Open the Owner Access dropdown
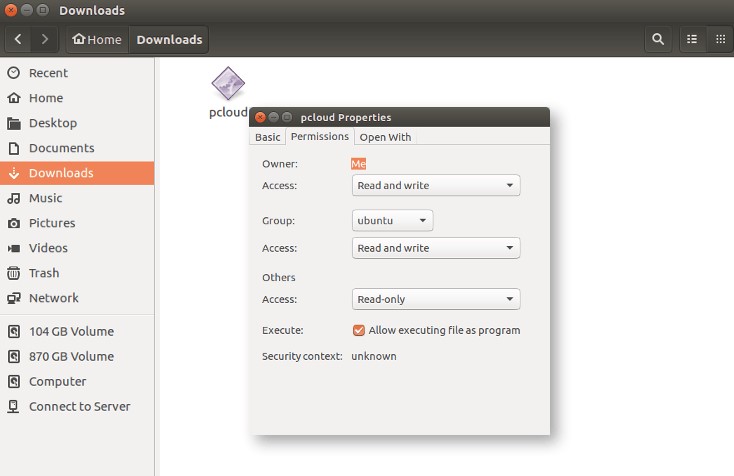 tap(436, 185)
